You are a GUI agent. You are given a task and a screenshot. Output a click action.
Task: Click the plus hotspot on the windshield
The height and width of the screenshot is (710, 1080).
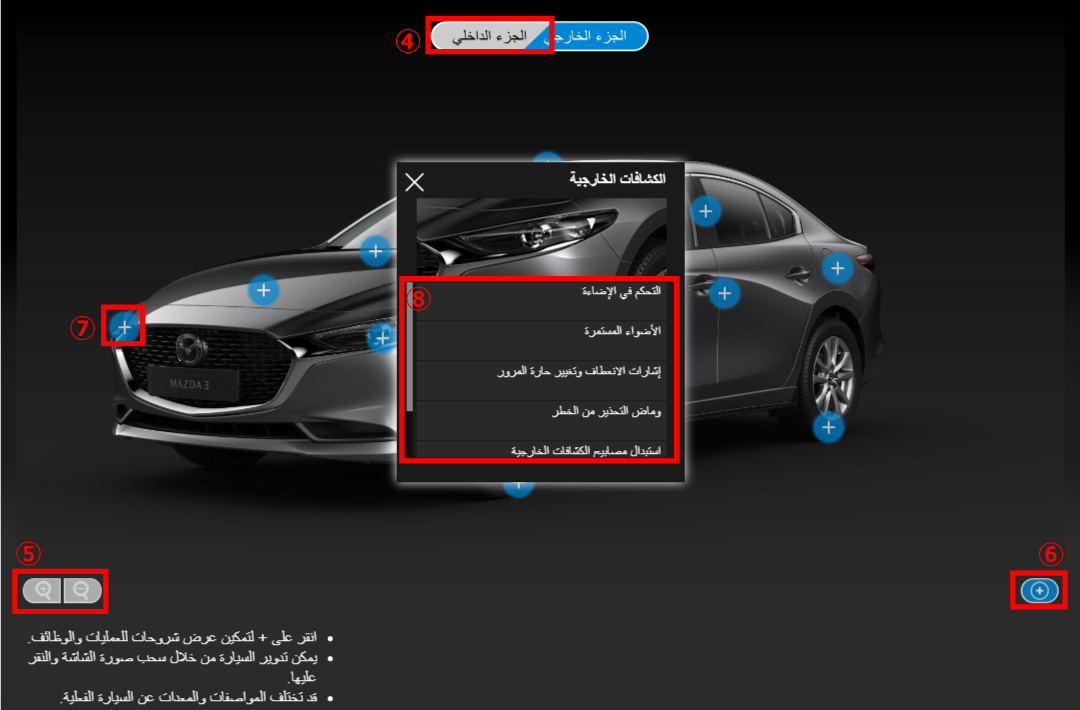tap(375, 251)
